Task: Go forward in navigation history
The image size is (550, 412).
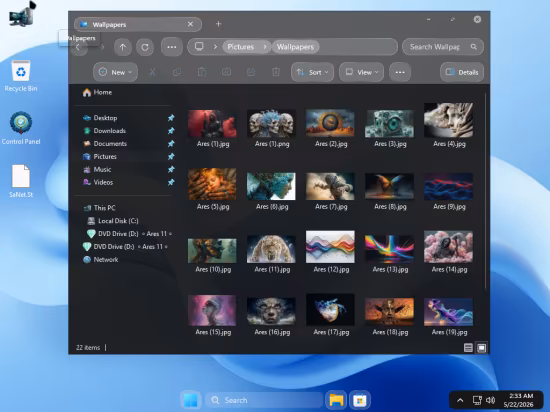Action: 102,47
